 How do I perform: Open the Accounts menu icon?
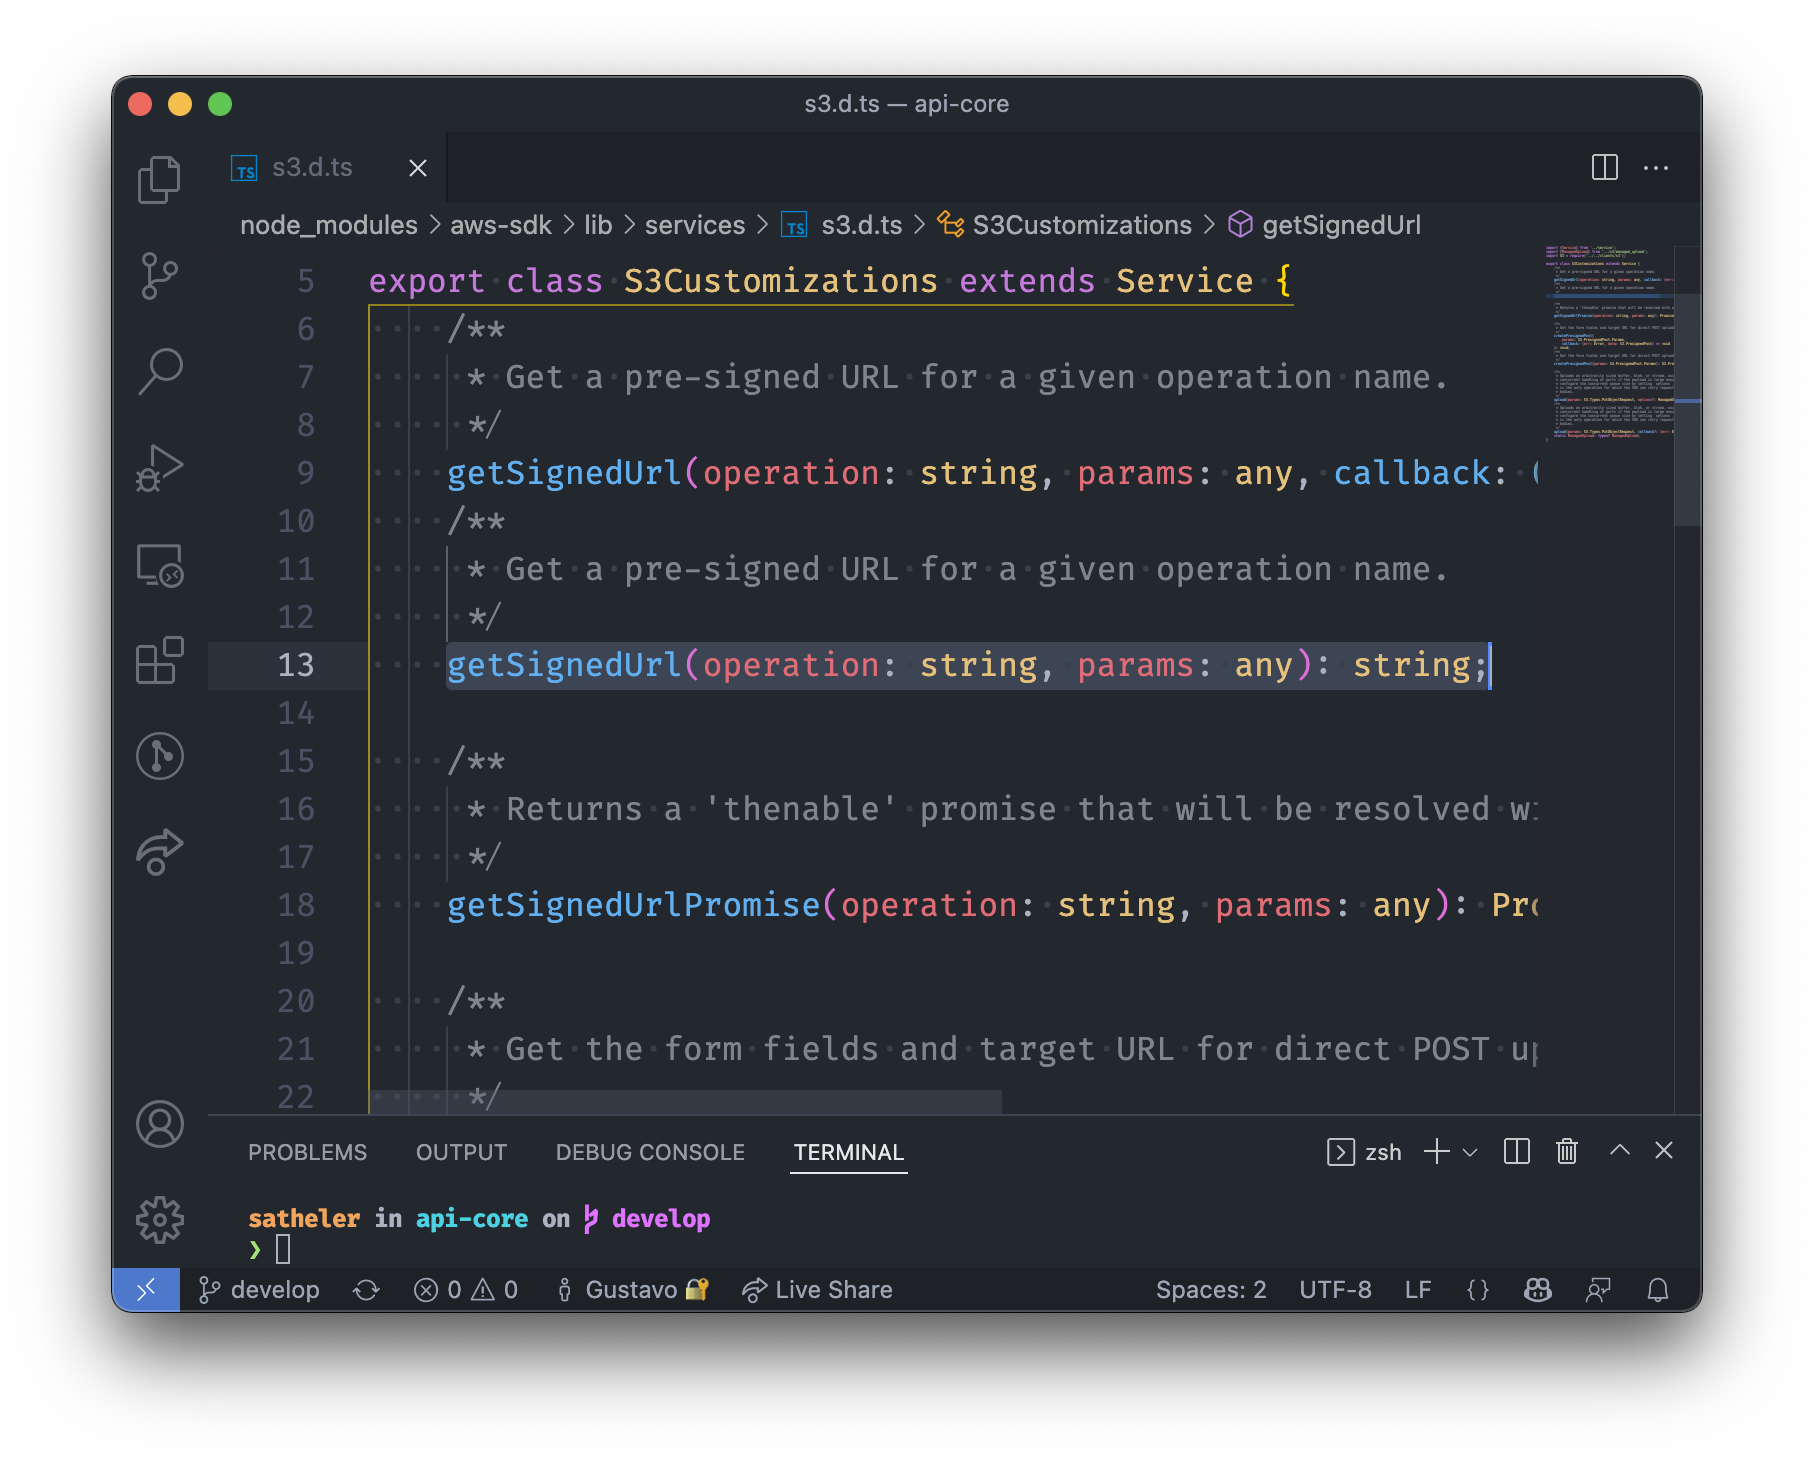(159, 1124)
